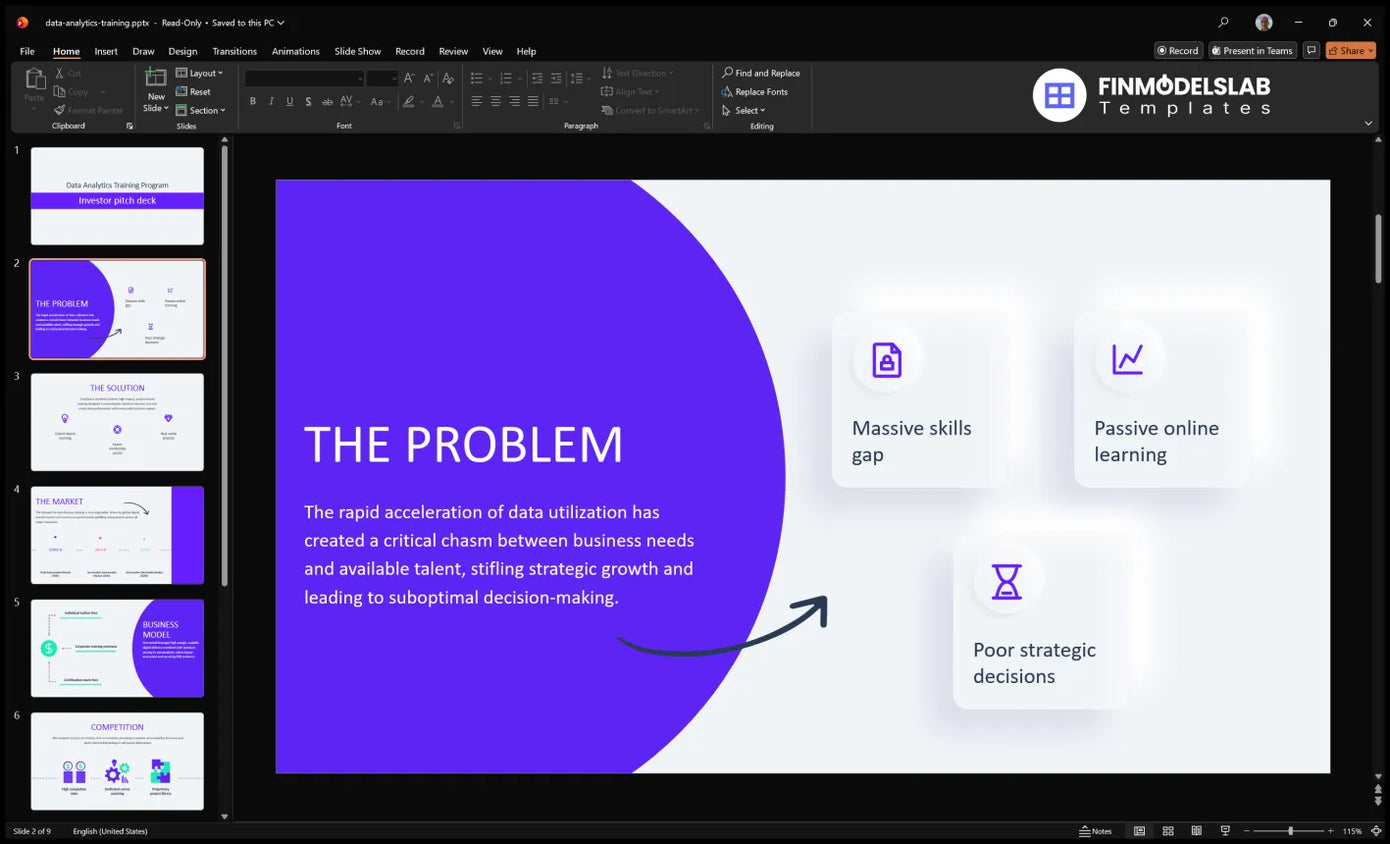Viewport: 1390px width, 844px height.
Task: Open the Text Direction dropdown
Action: pos(638,73)
